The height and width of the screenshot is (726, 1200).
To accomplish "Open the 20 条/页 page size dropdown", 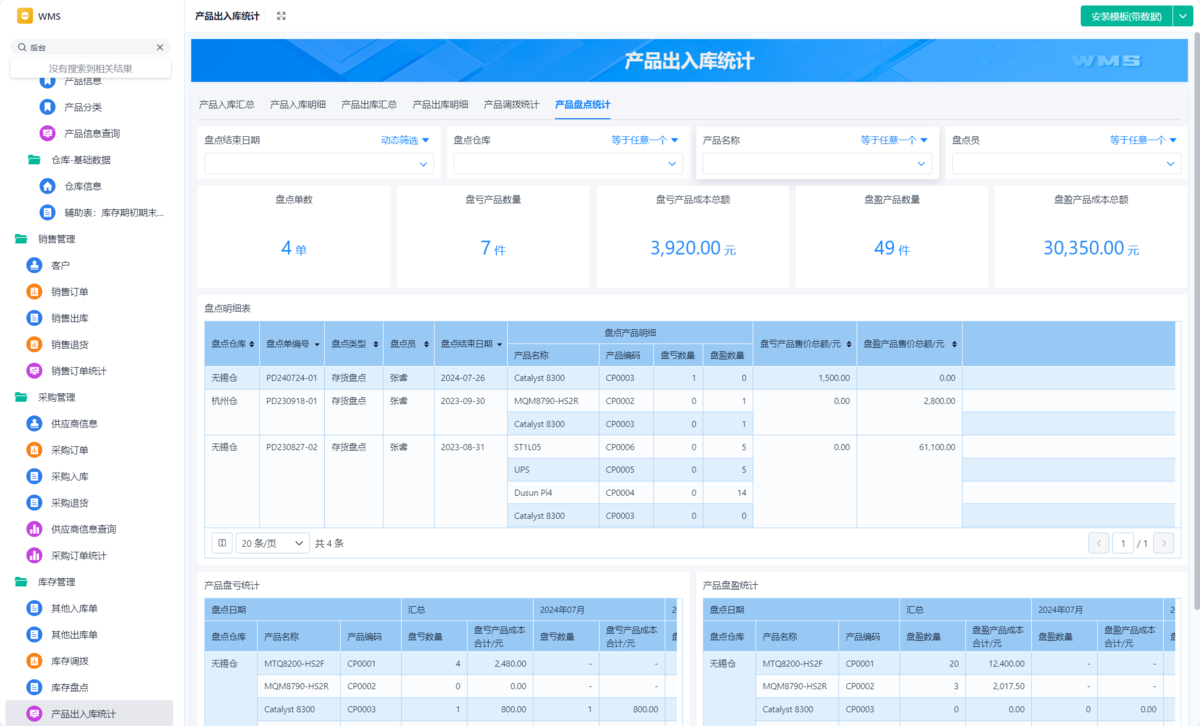I will [273, 543].
